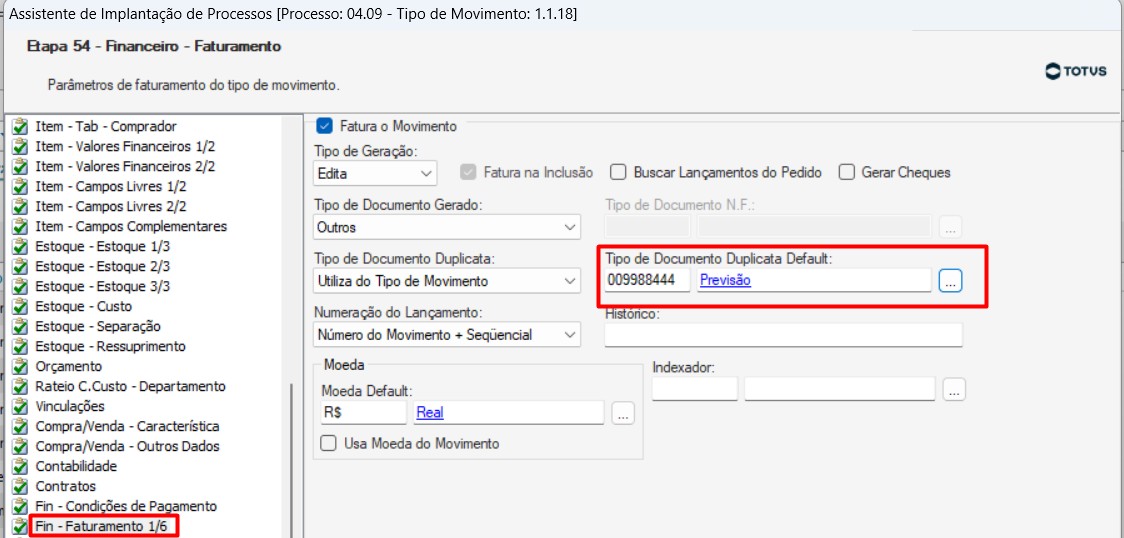Image resolution: width=1124 pixels, height=538 pixels.
Task: Go to Estoque - Estoque 2/3 step
Action: [103, 266]
